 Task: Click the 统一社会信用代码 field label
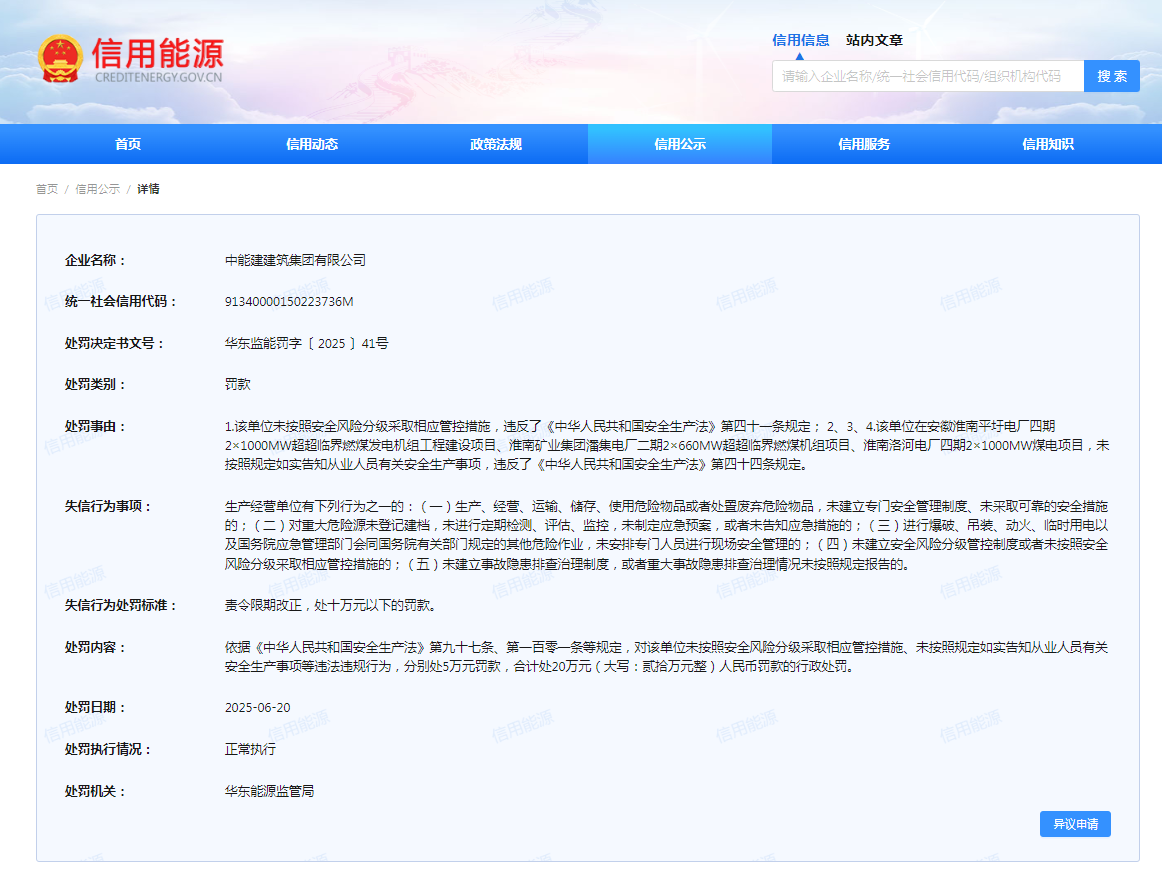(122, 302)
